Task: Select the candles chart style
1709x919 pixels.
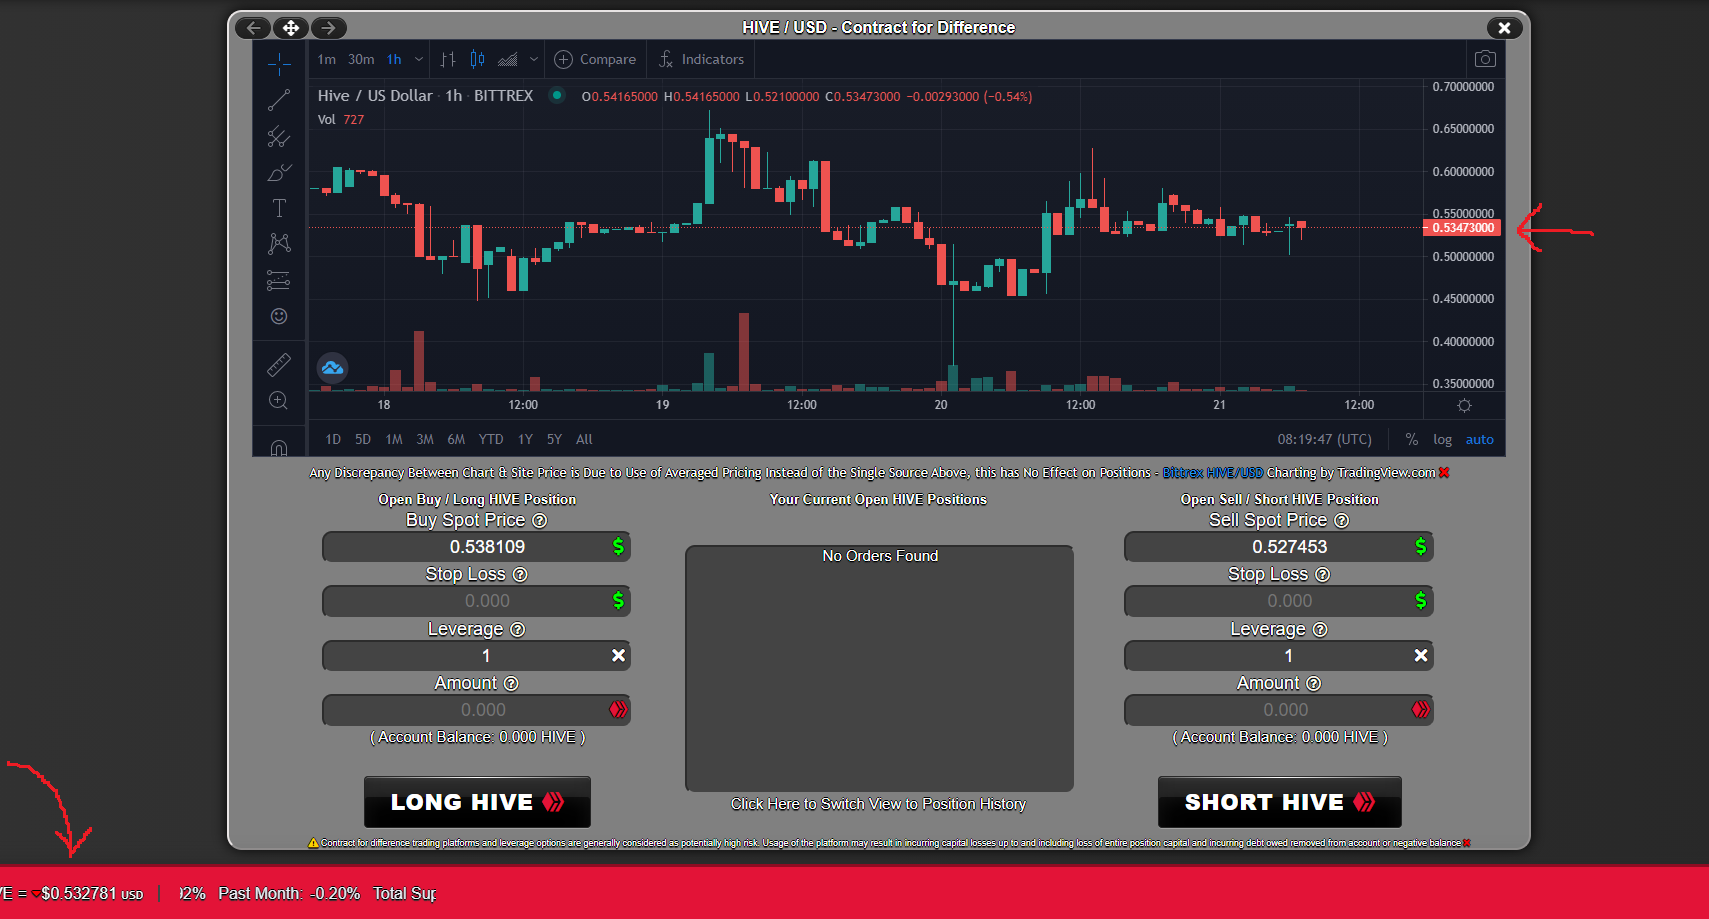Action: 478,59
